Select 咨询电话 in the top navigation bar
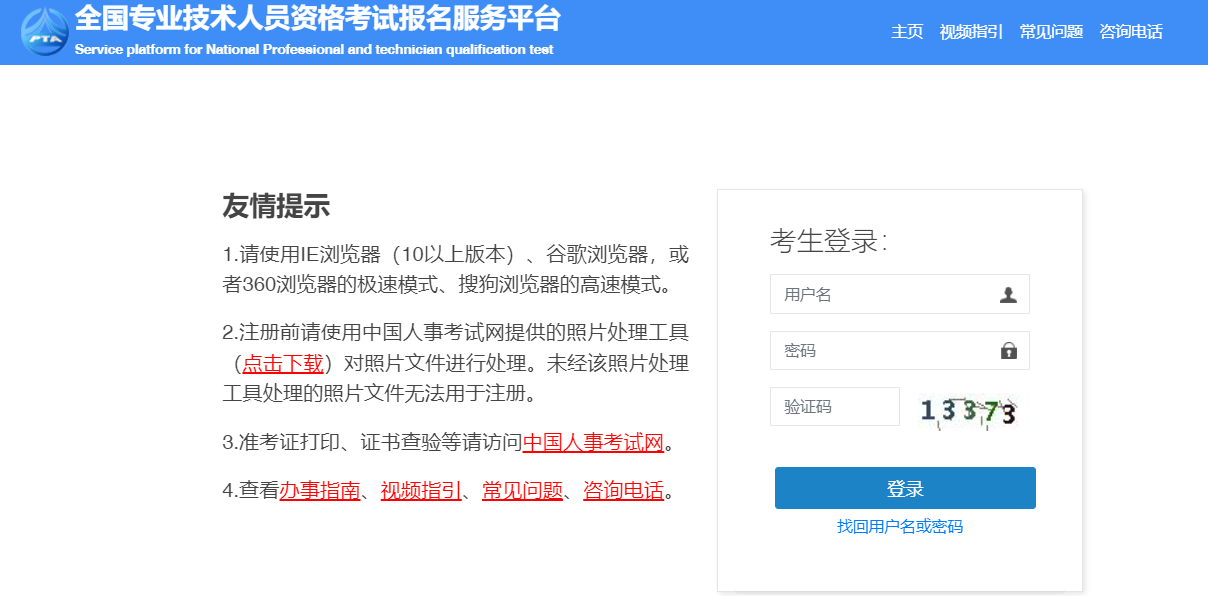The height and width of the screenshot is (596, 1208). click(x=1130, y=32)
